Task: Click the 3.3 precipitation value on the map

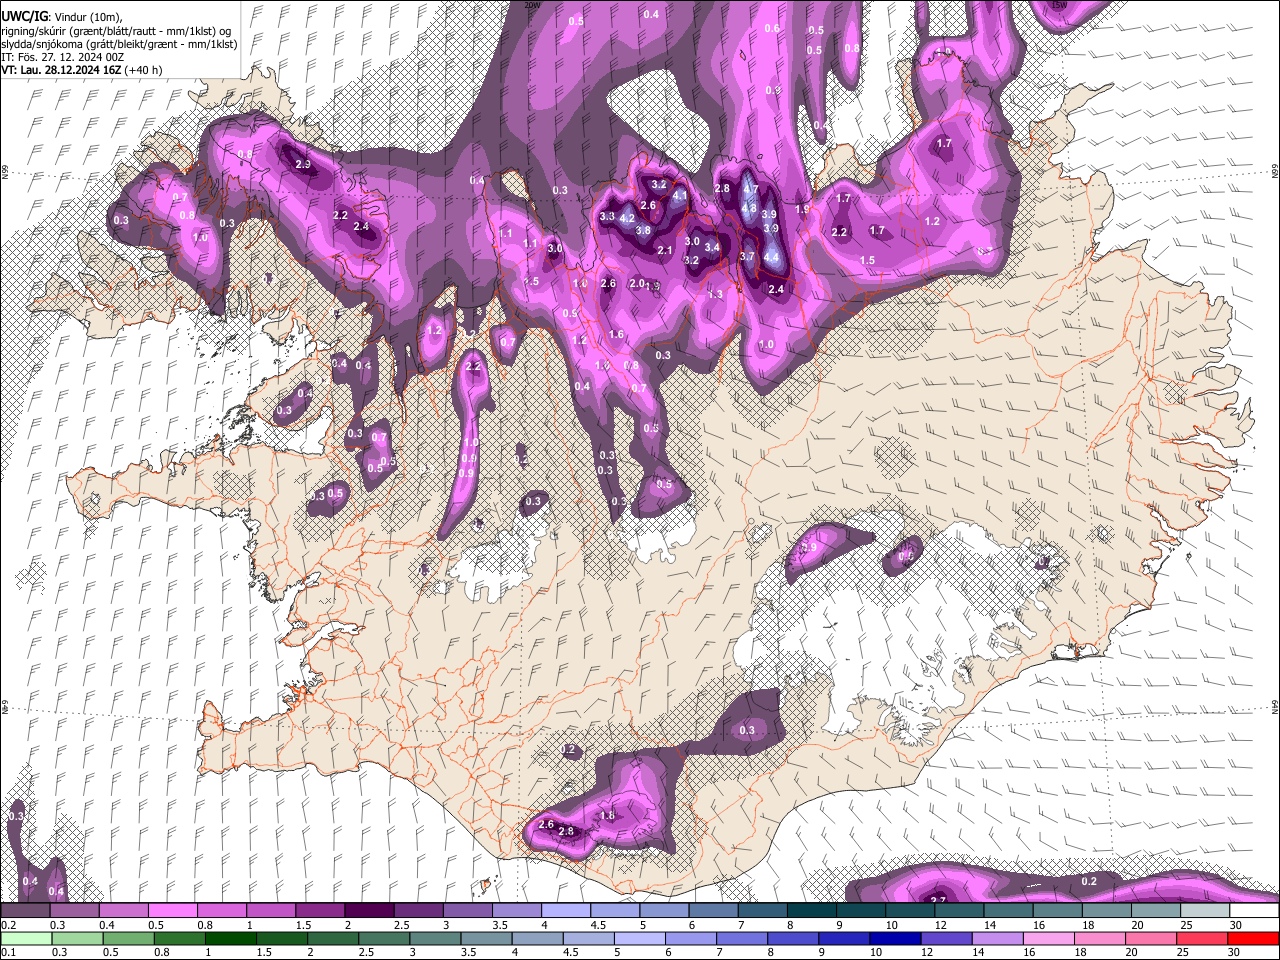Action: click(607, 216)
